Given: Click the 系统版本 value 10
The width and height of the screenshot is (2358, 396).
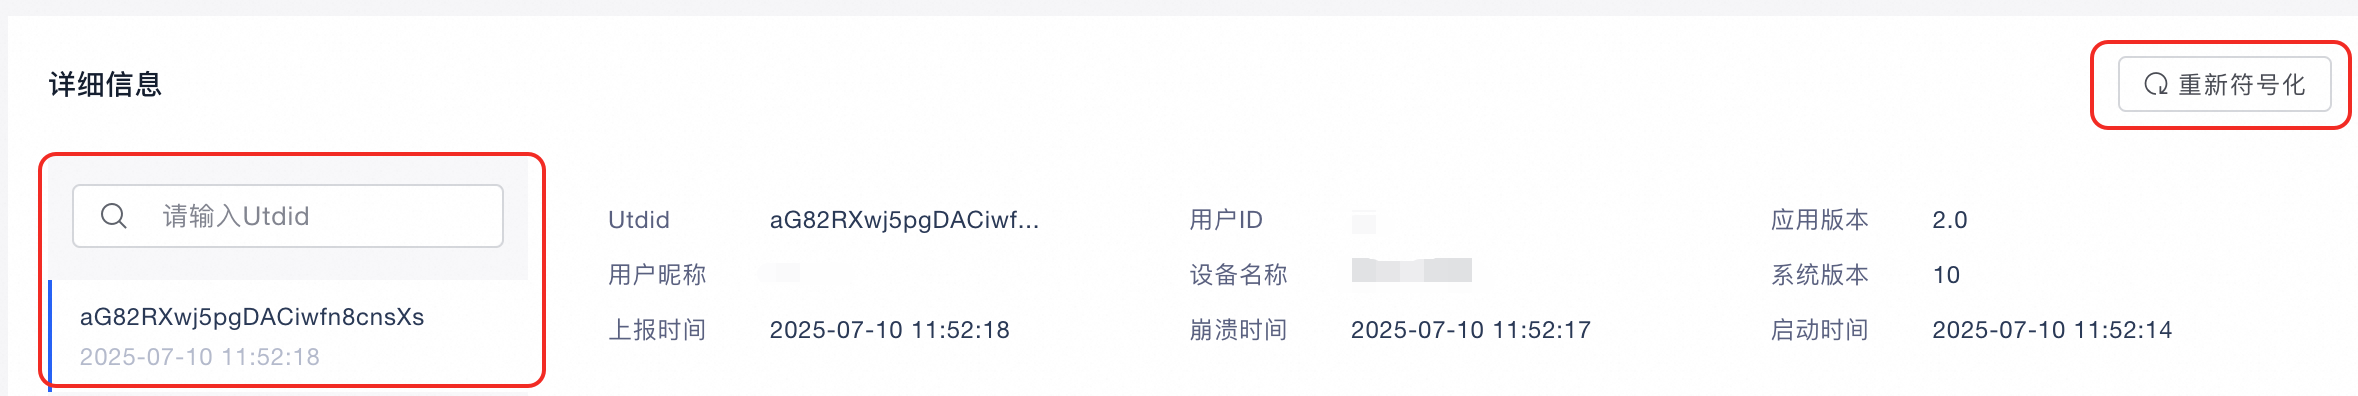Looking at the screenshot, I should 1946,275.
